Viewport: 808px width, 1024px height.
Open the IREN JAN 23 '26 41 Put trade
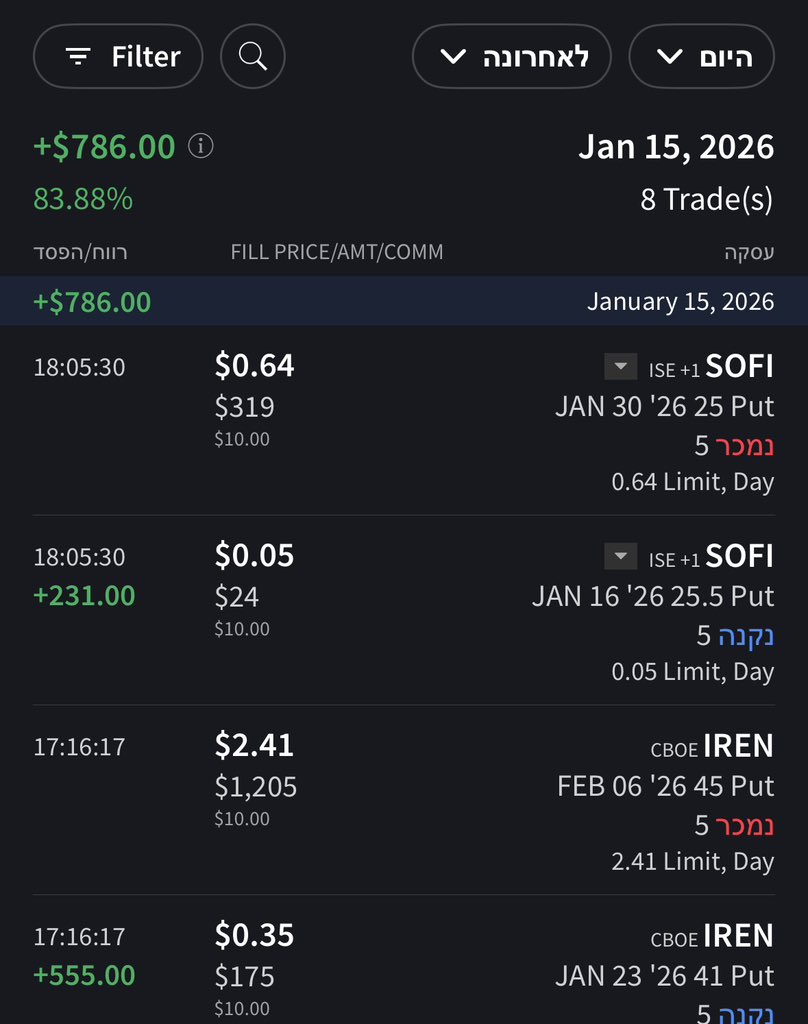point(665,975)
